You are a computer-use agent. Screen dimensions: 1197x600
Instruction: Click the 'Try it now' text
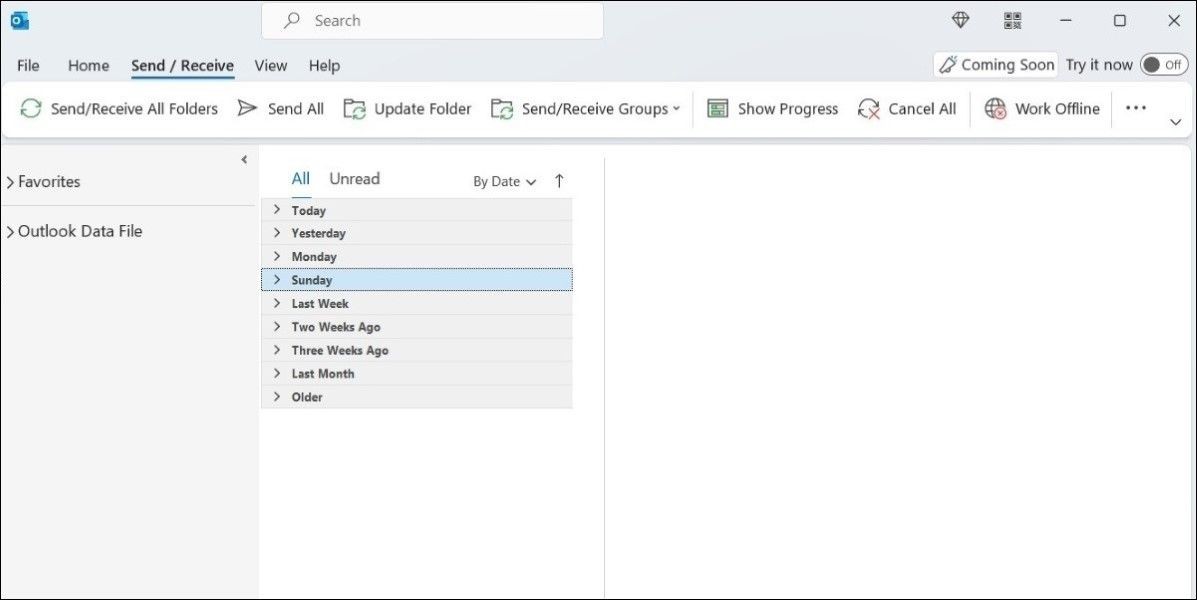(x=1099, y=65)
